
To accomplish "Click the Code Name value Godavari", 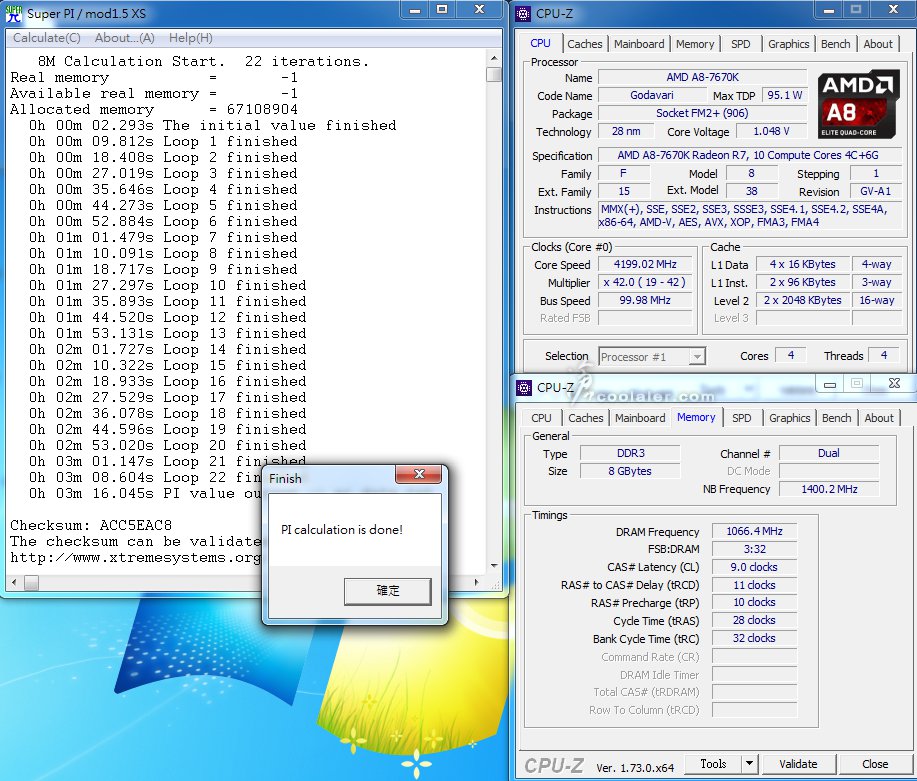I will pyautogui.click(x=651, y=95).
